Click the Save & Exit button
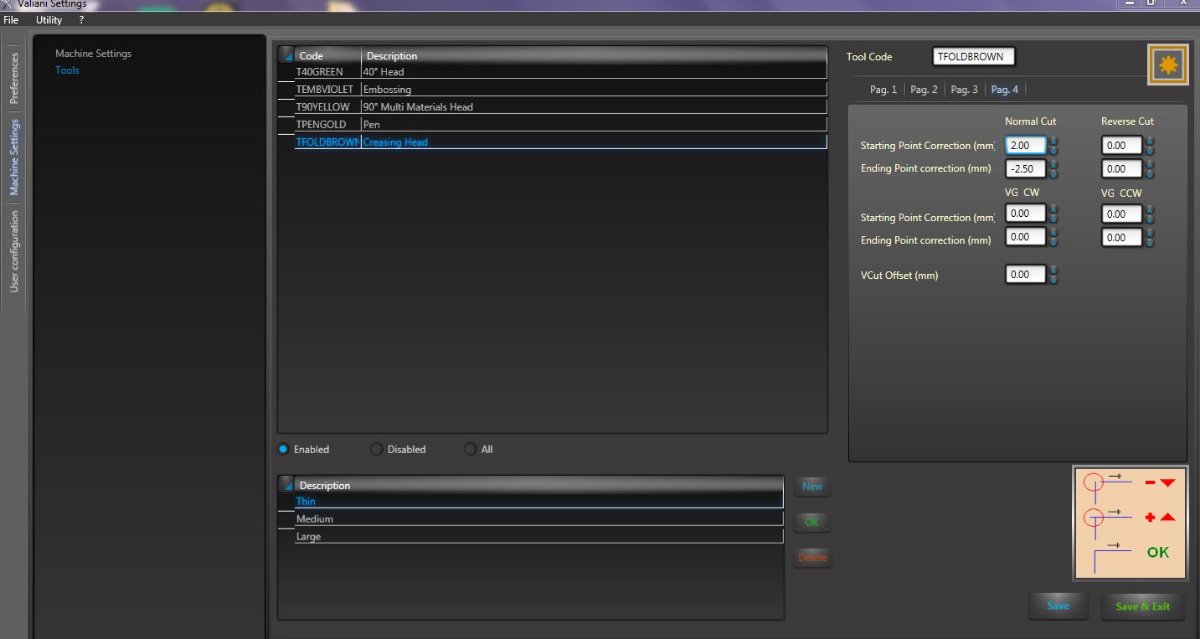Image resolution: width=1200 pixels, height=639 pixels. (1142, 606)
